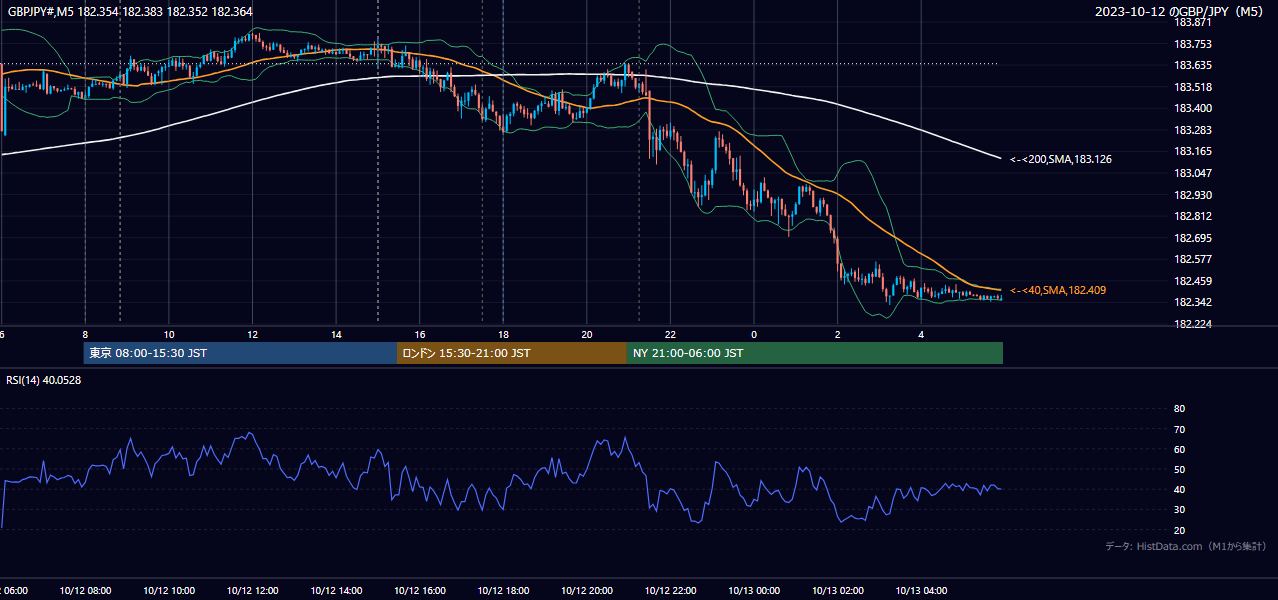Click hour tick 16 on price chart axis

pos(420,334)
